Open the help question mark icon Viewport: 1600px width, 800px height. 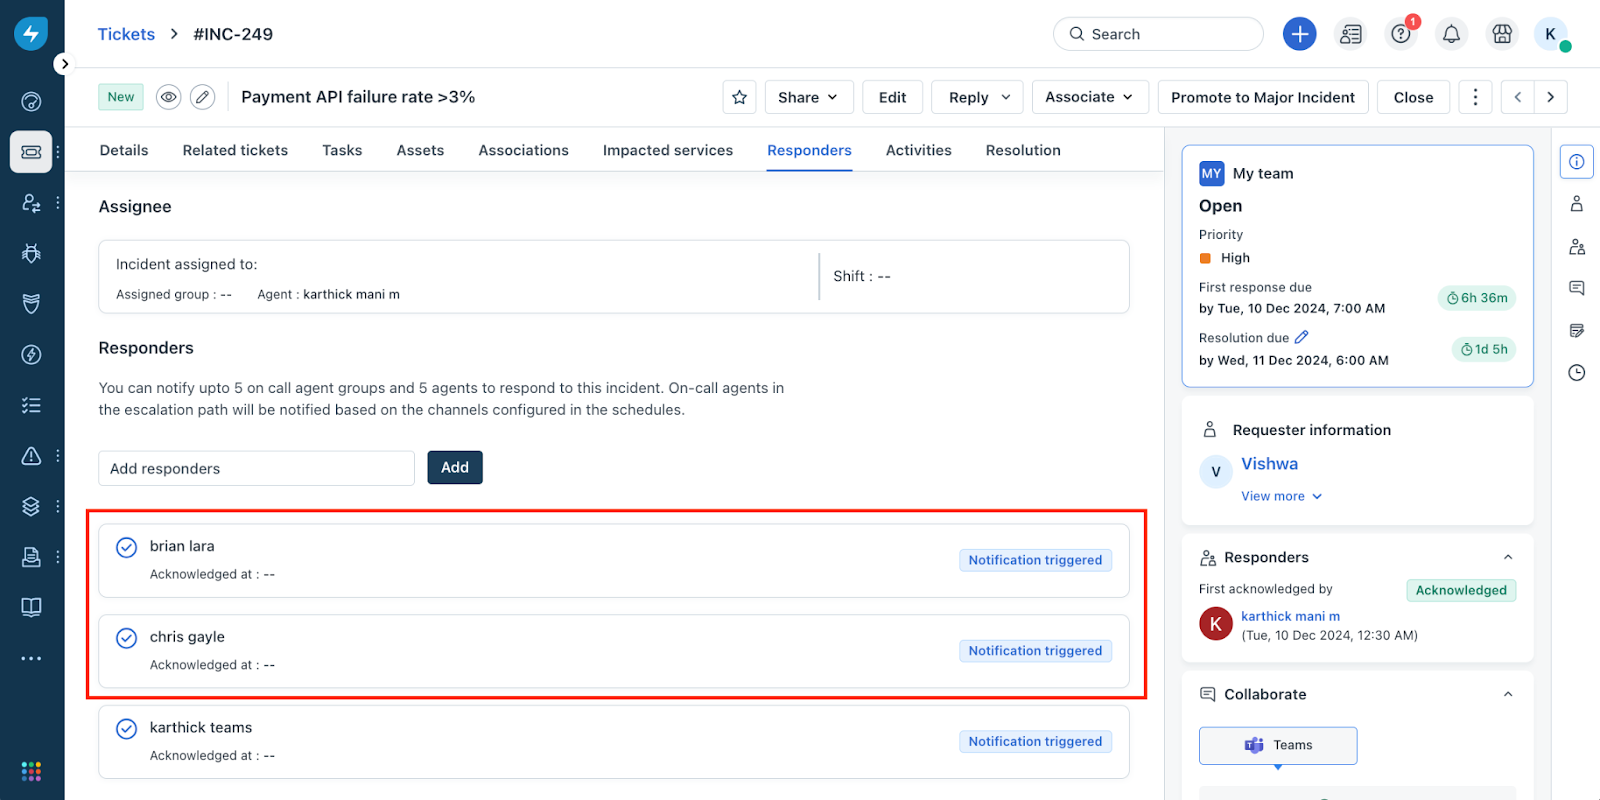[1401, 34]
